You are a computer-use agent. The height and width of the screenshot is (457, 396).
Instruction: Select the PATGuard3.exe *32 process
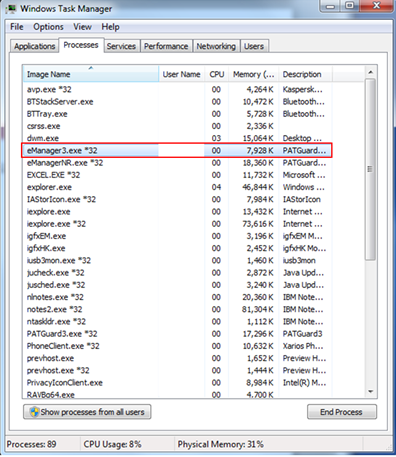[177, 334]
